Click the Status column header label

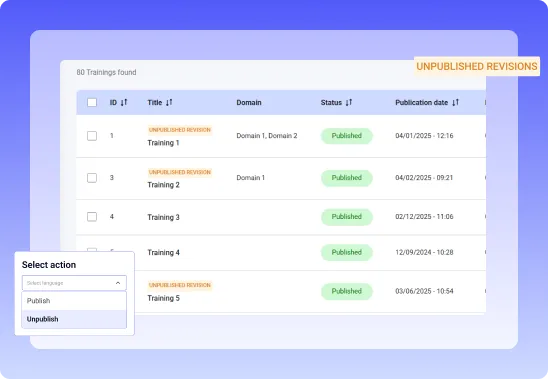coord(331,102)
